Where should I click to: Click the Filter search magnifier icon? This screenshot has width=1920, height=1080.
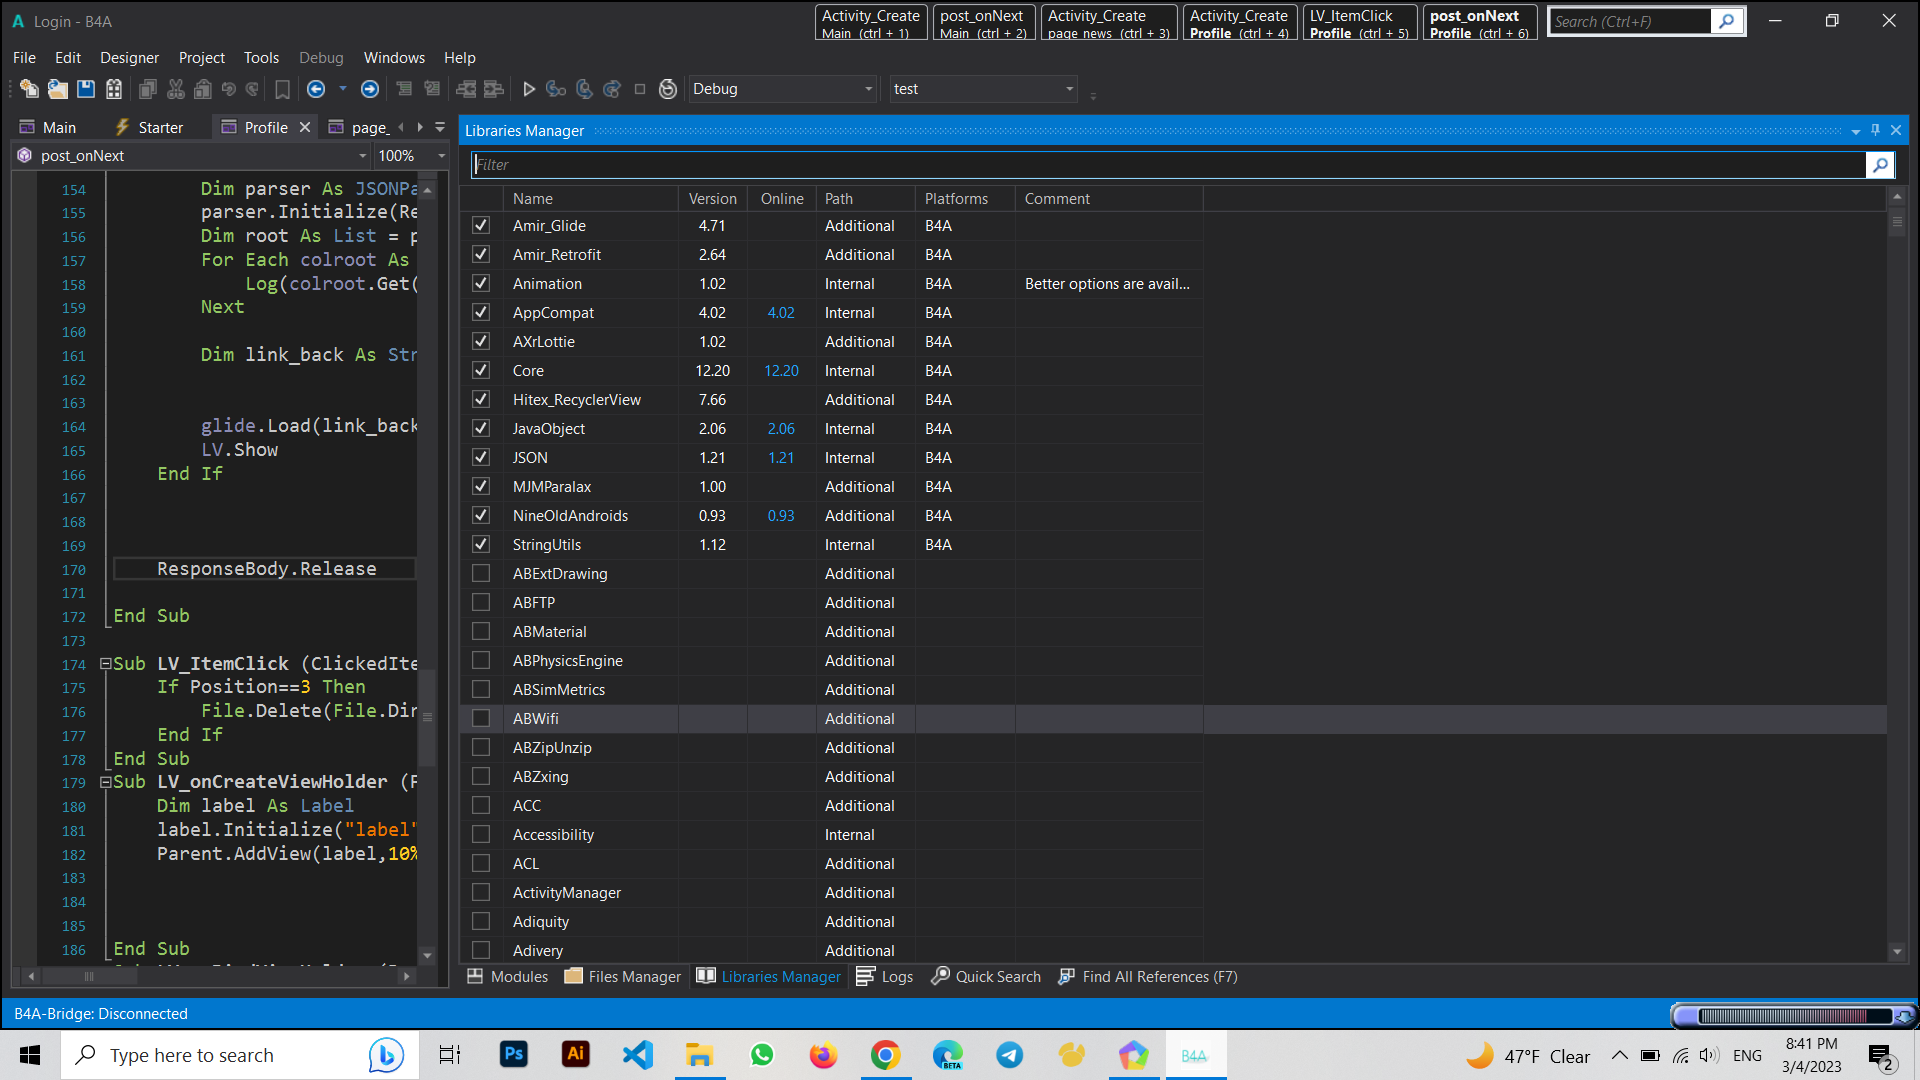(x=1880, y=165)
